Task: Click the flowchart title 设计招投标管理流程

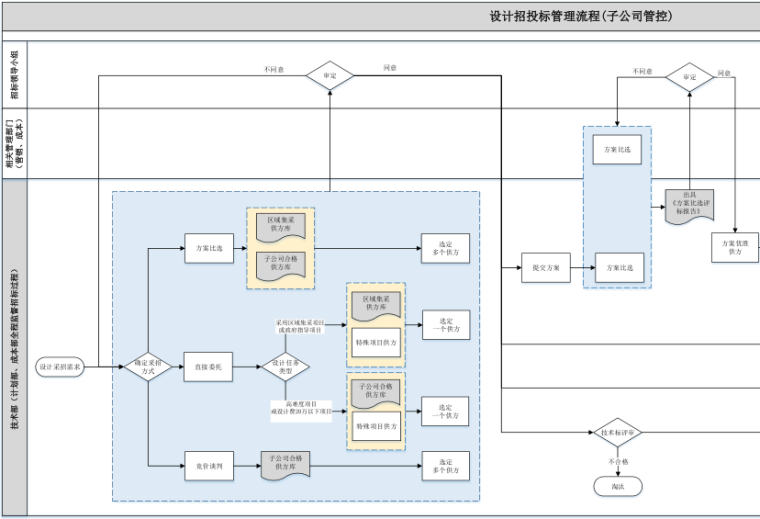Action: pyautogui.click(x=580, y=16)
